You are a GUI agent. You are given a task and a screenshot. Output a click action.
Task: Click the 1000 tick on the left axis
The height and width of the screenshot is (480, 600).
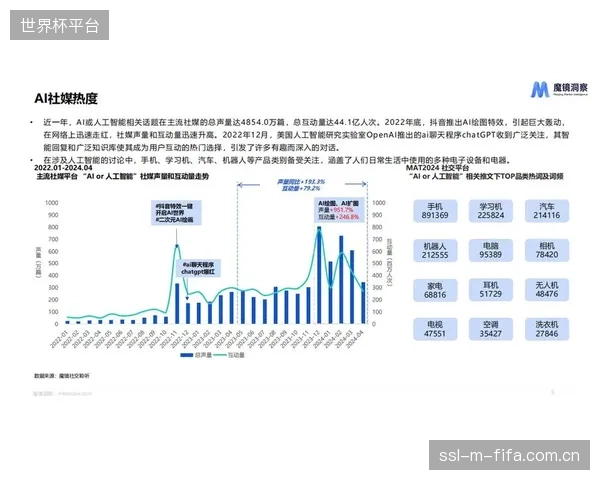51,202
